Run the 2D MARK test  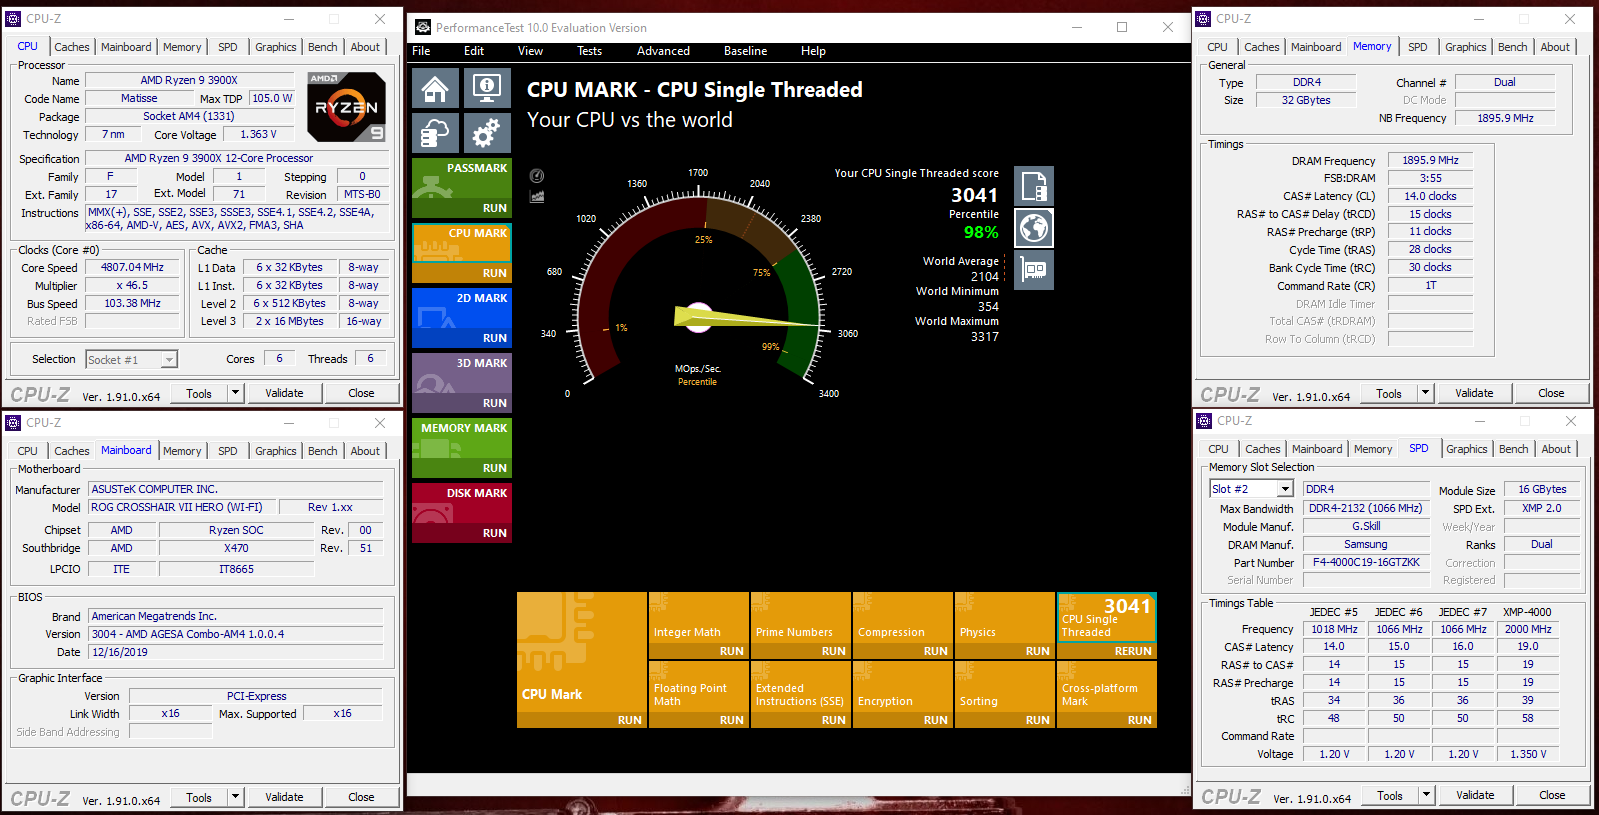point(494,338)
